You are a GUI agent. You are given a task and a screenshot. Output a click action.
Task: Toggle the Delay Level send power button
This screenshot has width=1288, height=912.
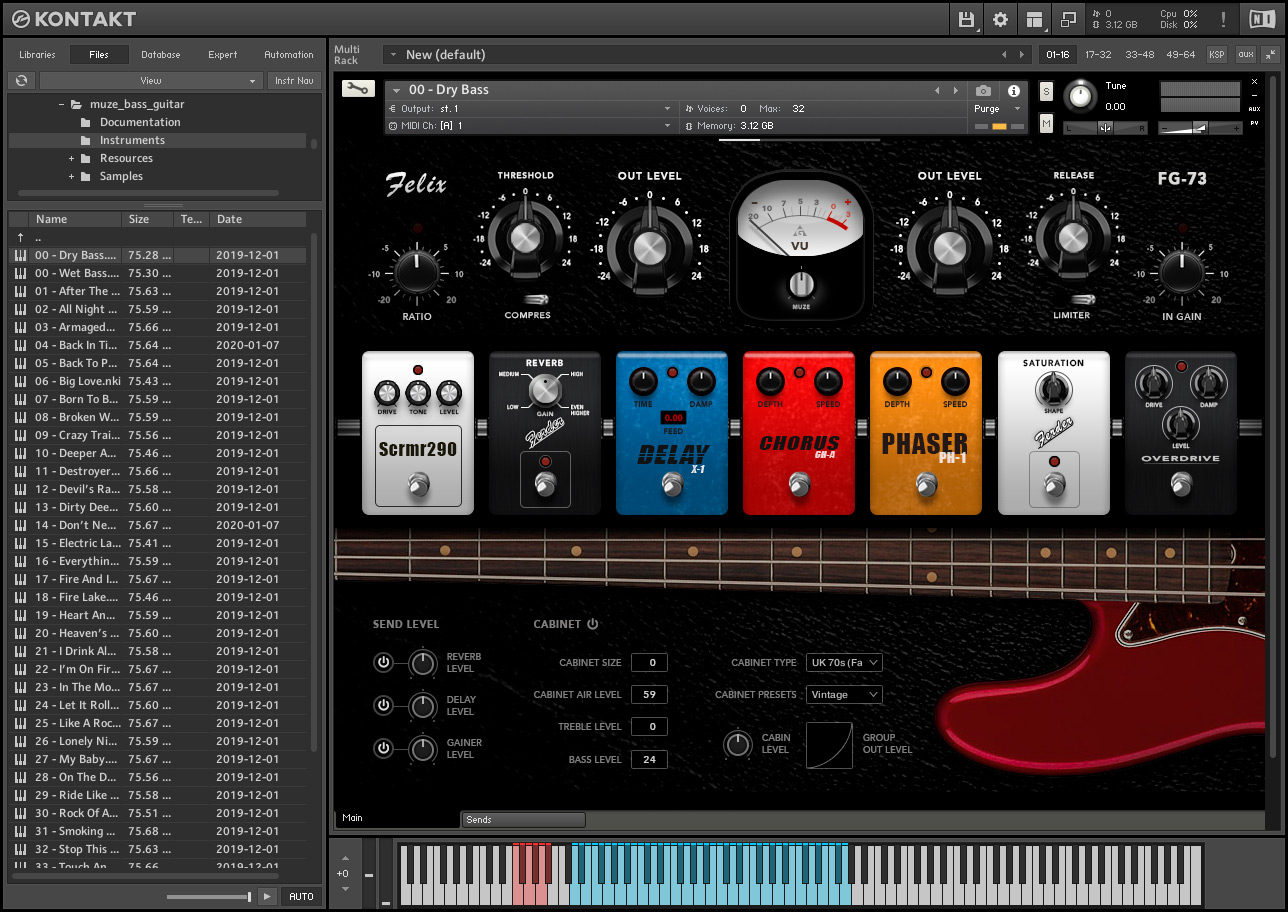coord(384,705)
